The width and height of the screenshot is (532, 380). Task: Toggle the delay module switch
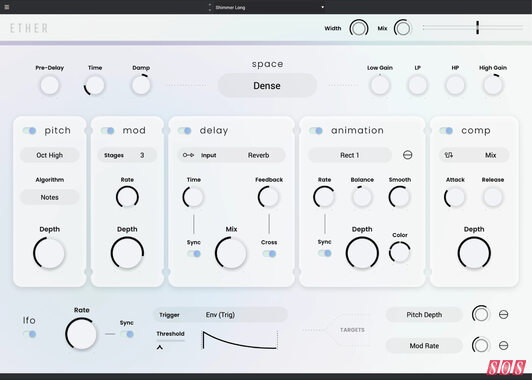(x=185, y=131)
